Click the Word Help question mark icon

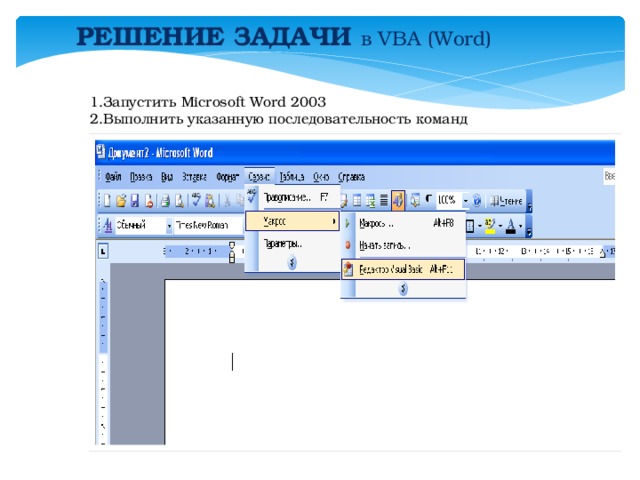[477, 200]
